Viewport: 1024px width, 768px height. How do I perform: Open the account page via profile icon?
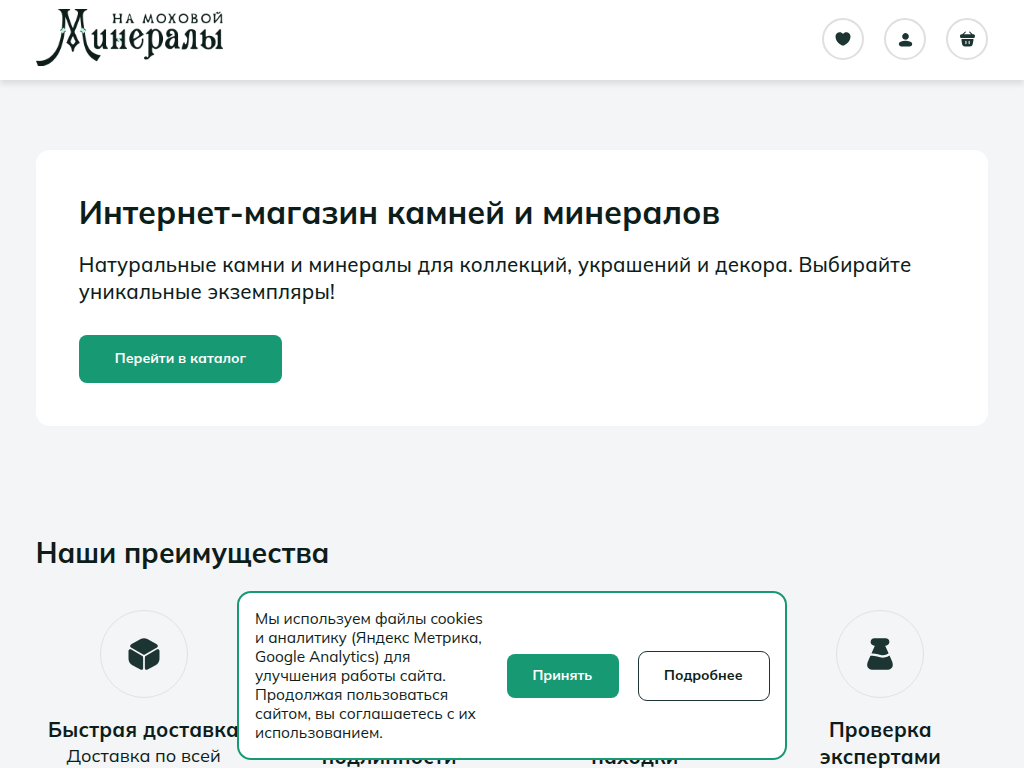905,39
